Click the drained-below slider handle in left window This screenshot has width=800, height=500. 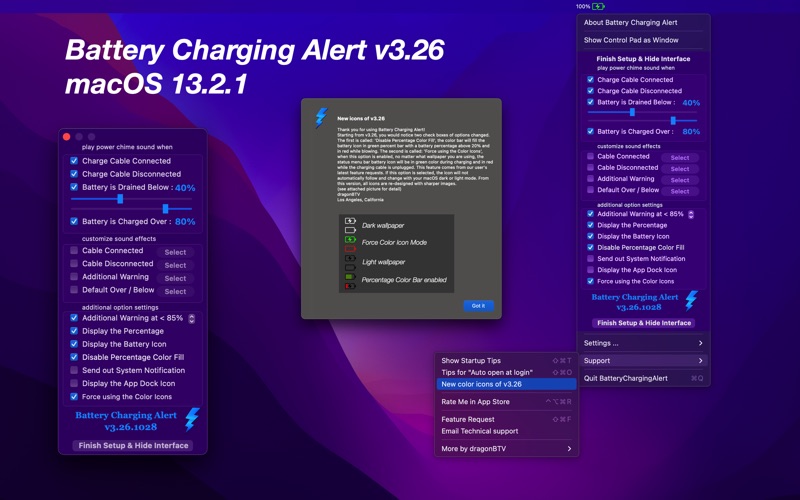(120, 199)
